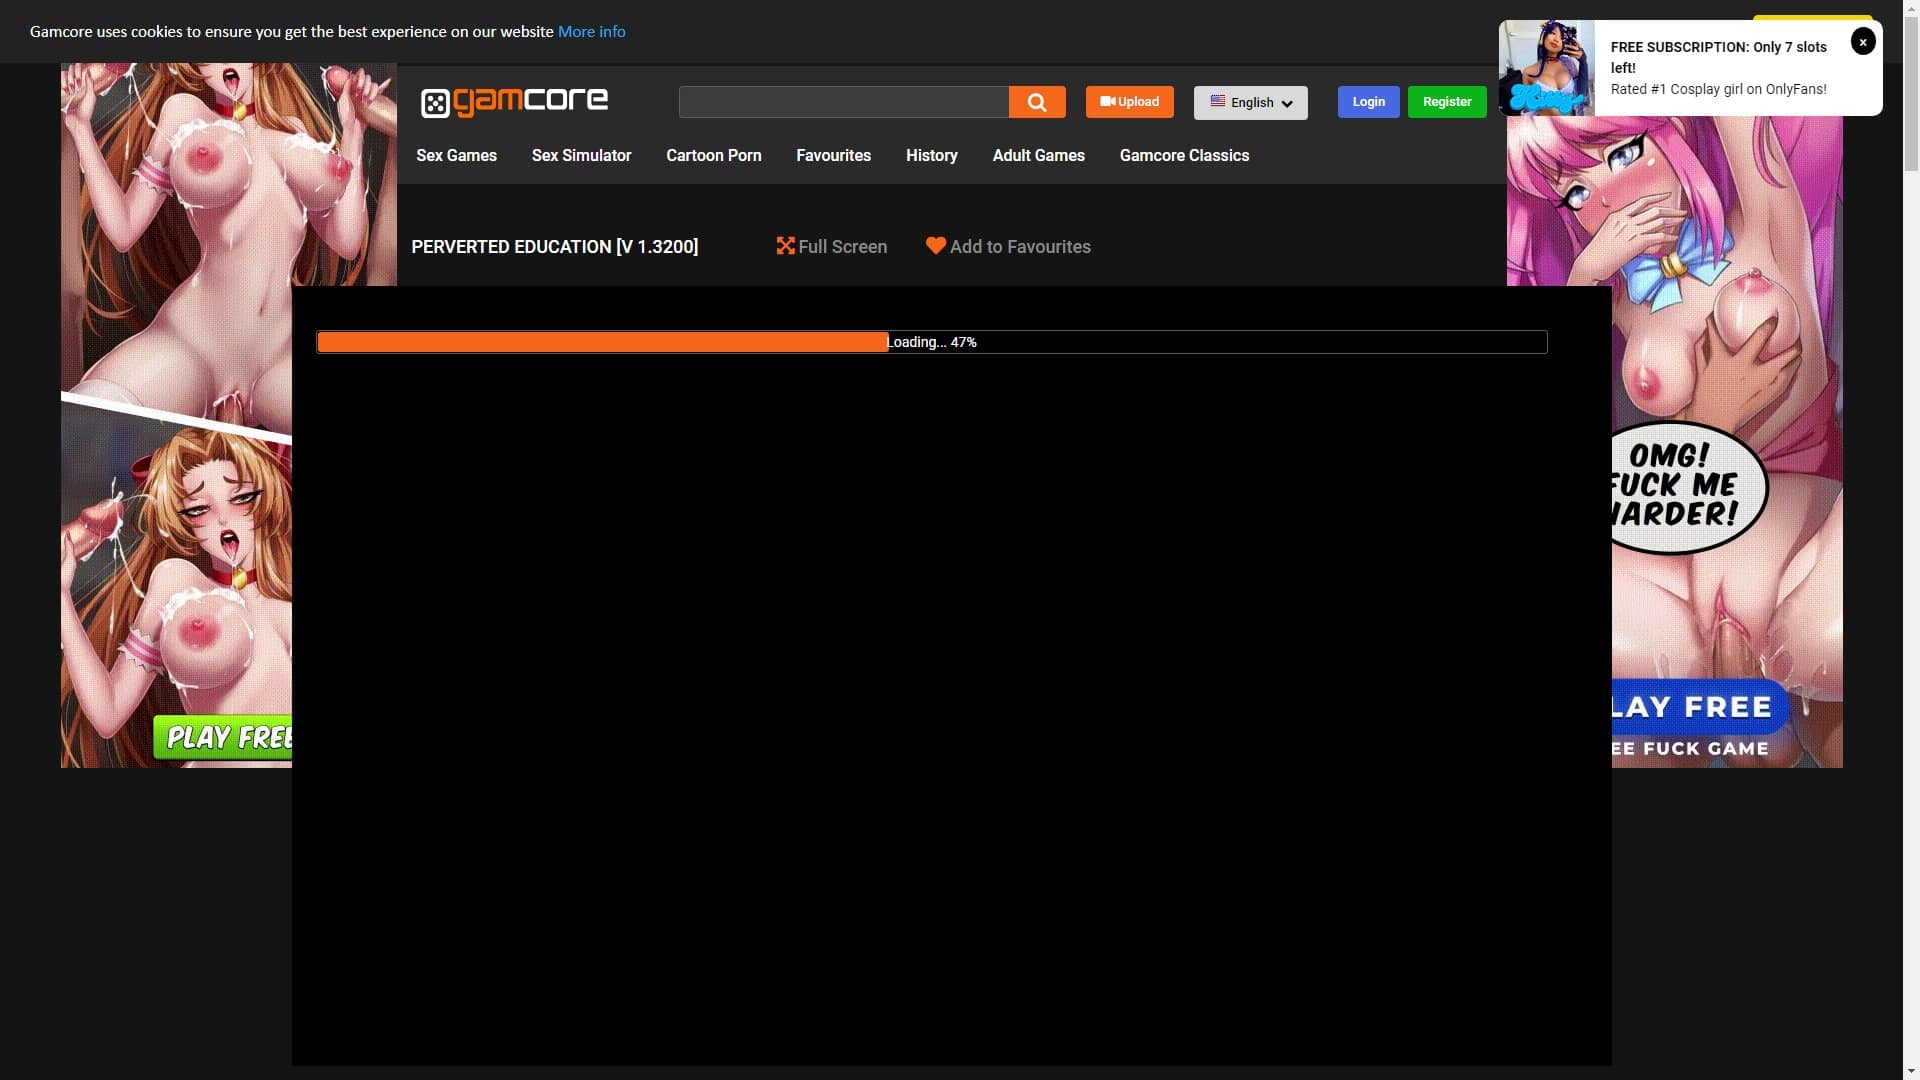Click the orange search magnifier button

pyautogui.click(x=1037, y=102)
